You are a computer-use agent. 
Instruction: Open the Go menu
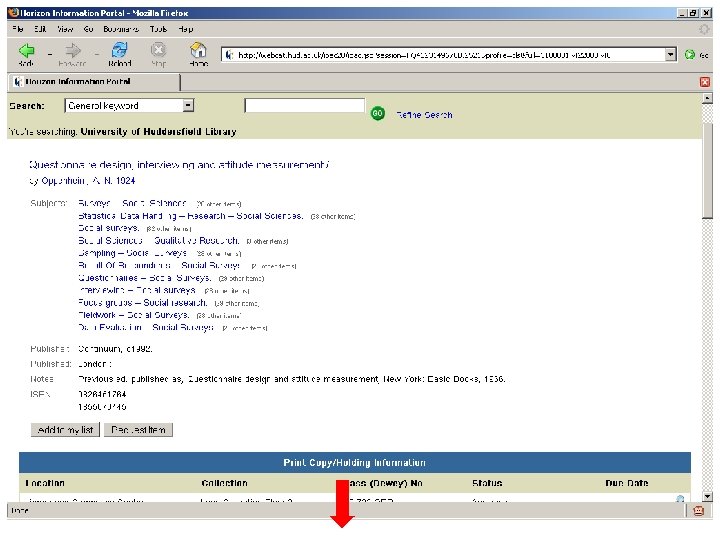(88, 29)
